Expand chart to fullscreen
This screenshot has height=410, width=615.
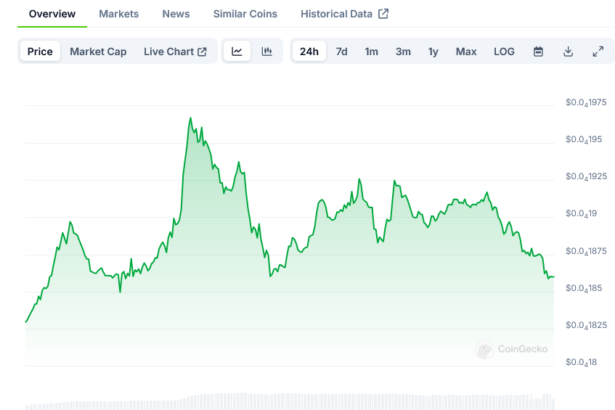point(598,52)
